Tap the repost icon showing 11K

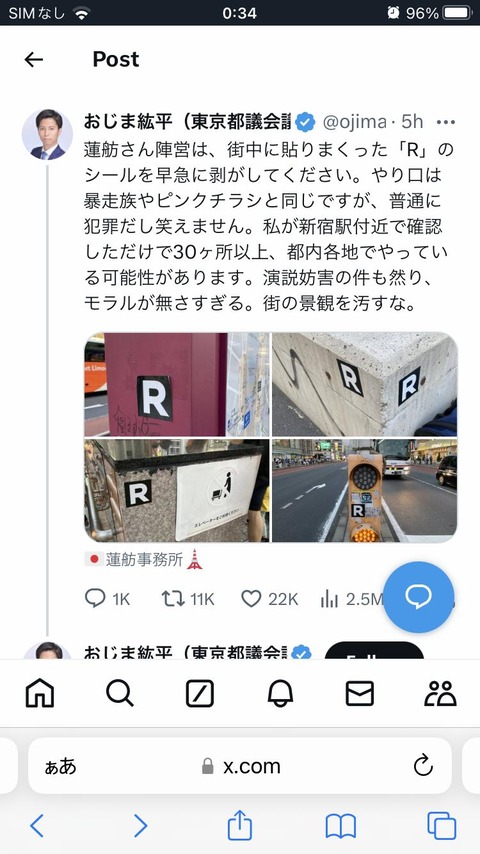[x=173, y=599]
